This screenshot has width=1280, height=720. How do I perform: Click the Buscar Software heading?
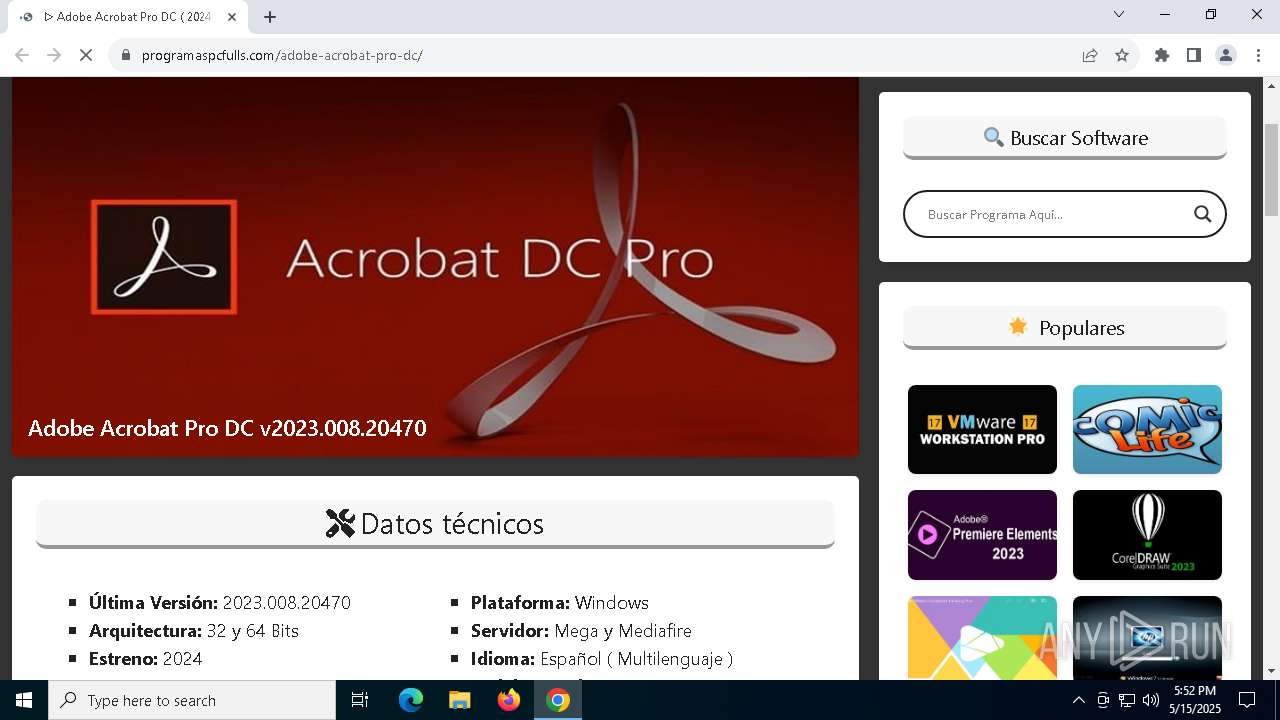tap(1065, 138)
